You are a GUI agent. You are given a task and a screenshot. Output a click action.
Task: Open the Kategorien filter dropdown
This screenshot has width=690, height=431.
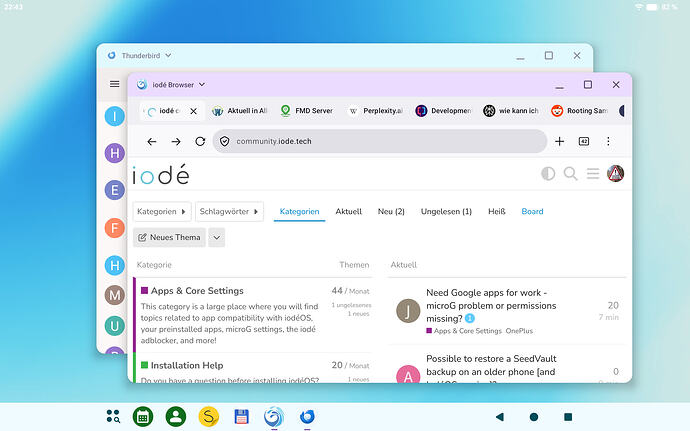pos(162,212)
